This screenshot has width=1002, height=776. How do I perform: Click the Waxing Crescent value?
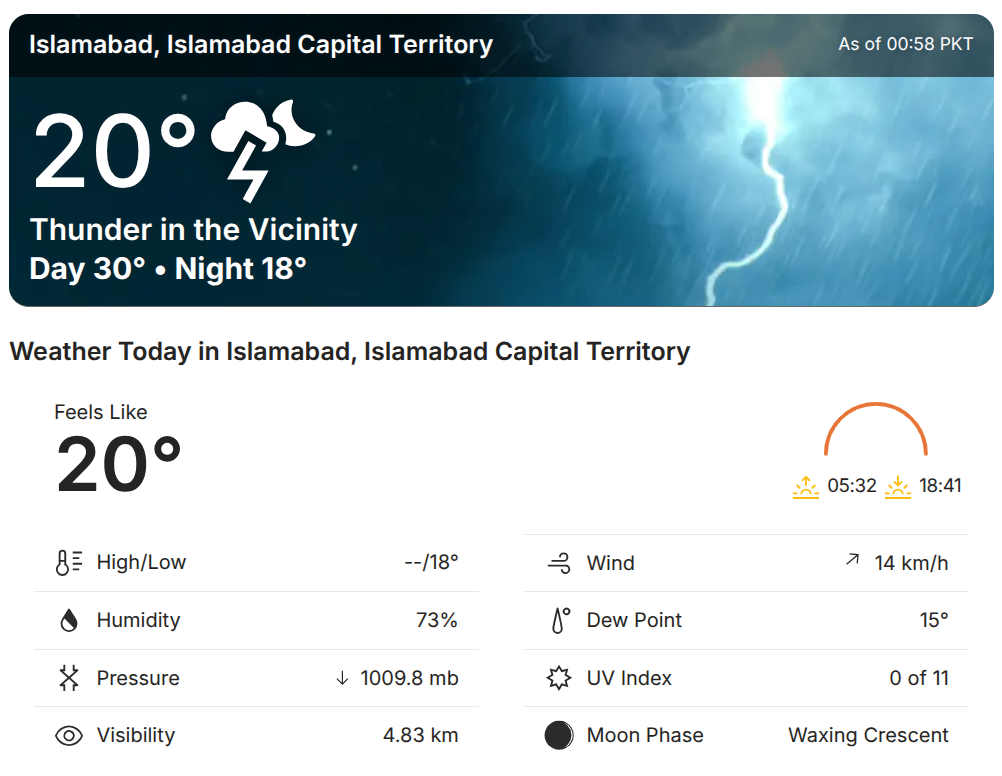(x=868, y=736)
